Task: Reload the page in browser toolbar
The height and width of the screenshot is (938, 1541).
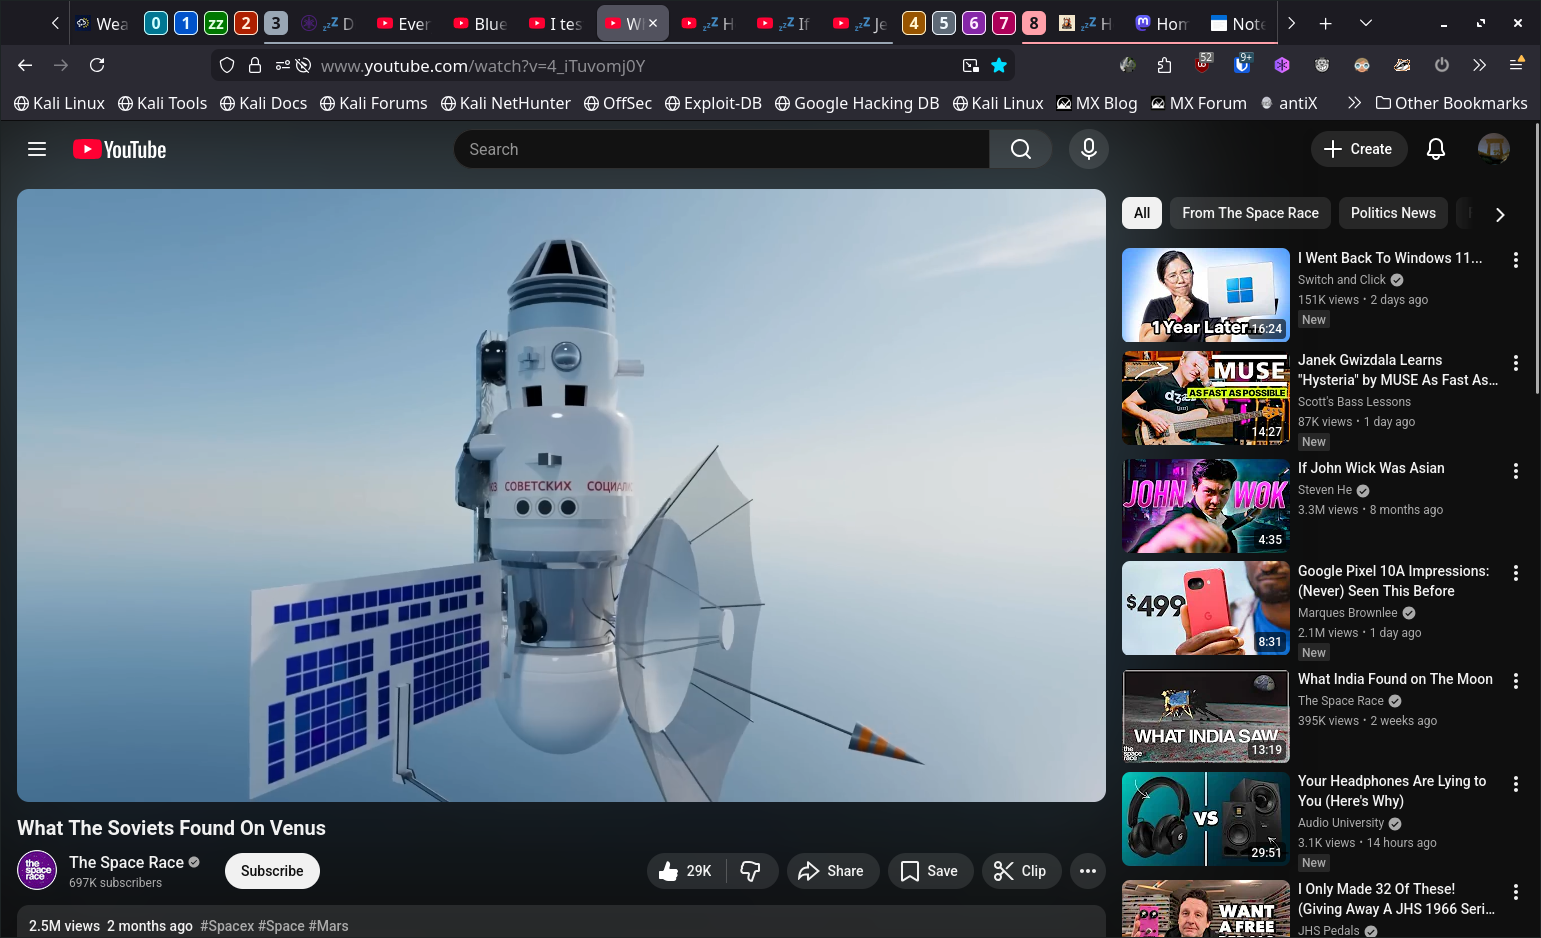Action: 97,65
